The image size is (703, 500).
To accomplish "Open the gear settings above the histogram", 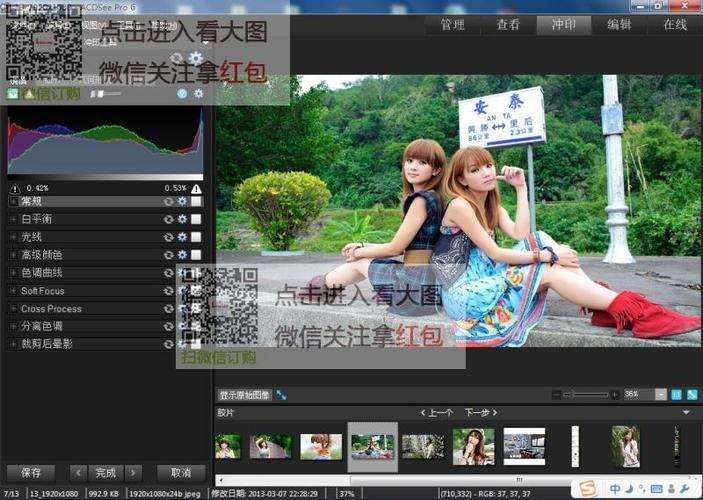I will [199, 93].
